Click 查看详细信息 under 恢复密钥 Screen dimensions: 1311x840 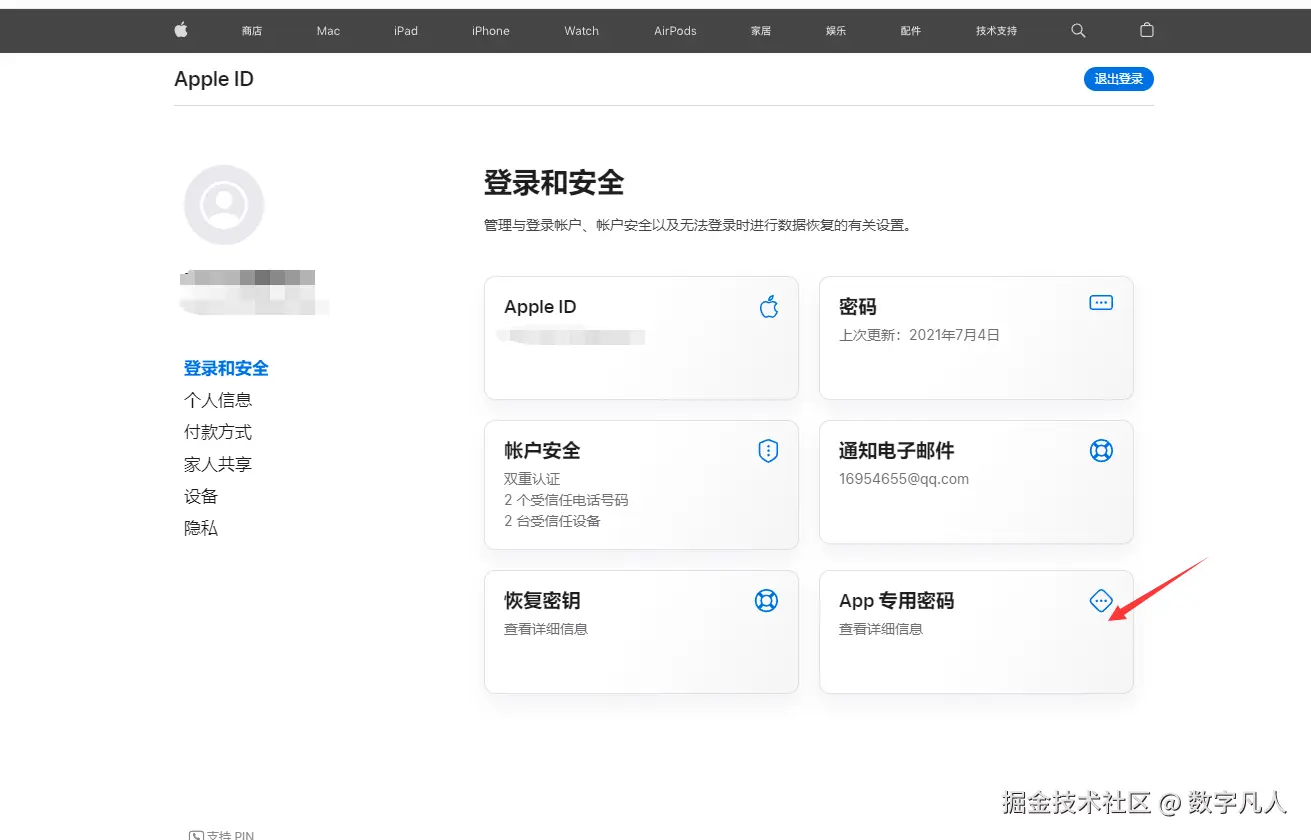[x=546, y=629]
